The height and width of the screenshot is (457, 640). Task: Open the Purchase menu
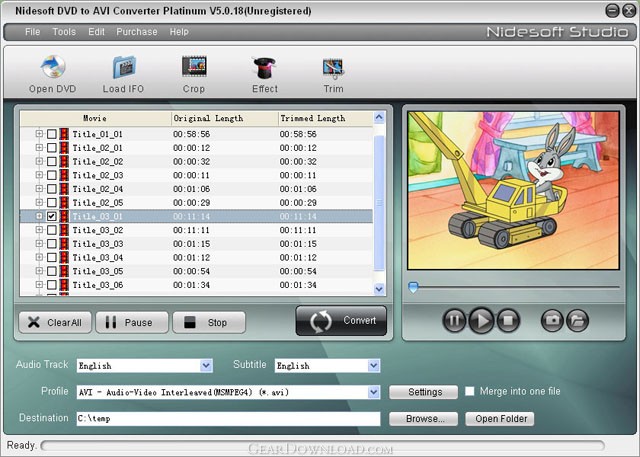[137, 32]
